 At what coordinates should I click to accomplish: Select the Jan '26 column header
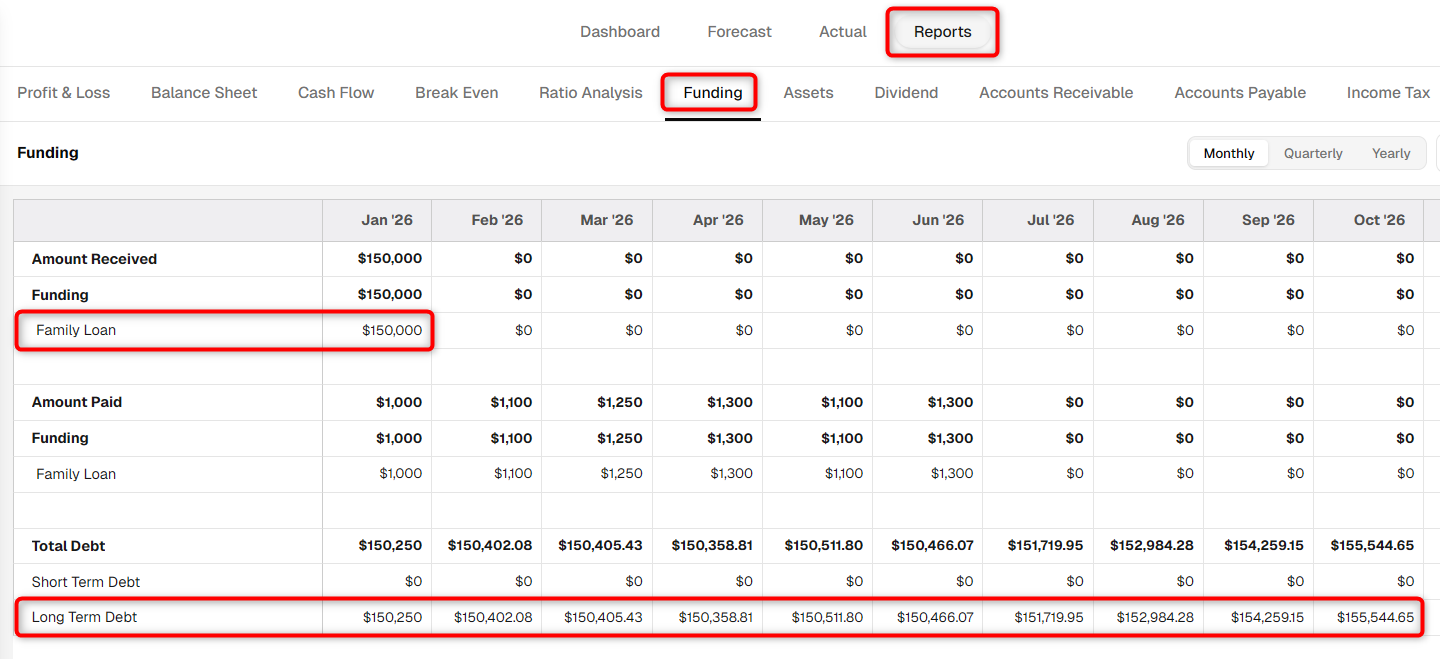[x=377, y=220]
